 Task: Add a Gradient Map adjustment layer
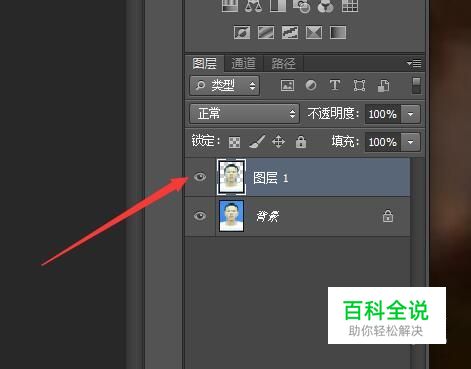pos(338,33)
